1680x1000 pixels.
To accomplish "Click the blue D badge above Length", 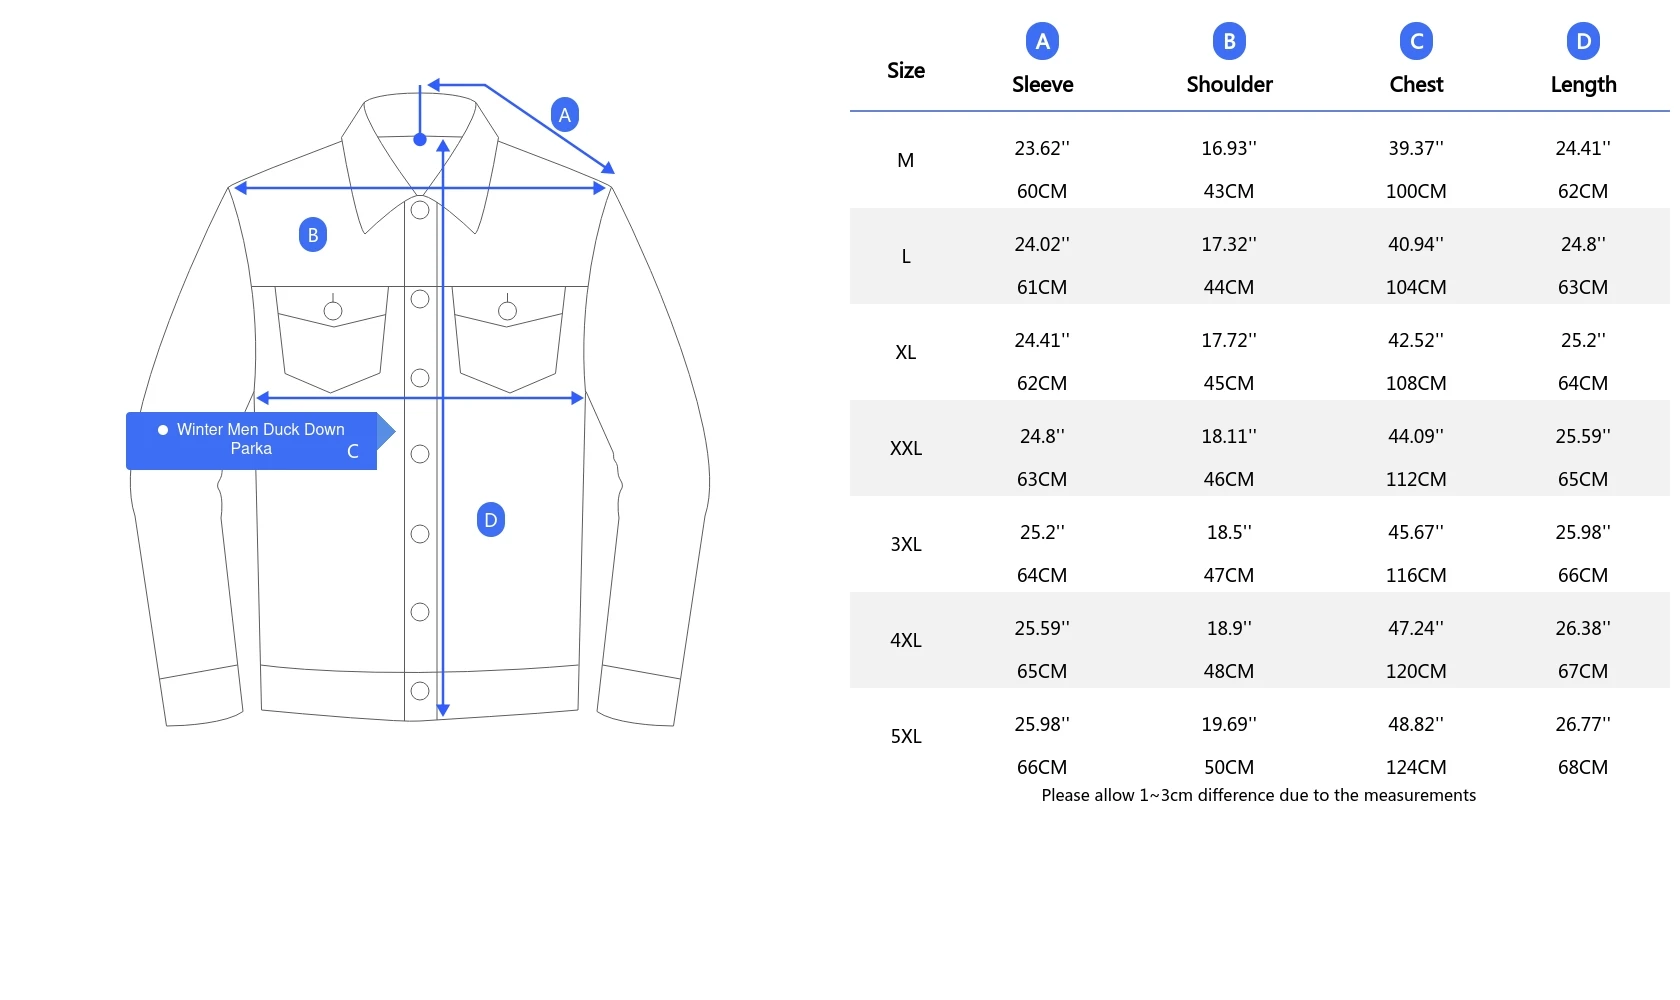I will click(1583, 41).
